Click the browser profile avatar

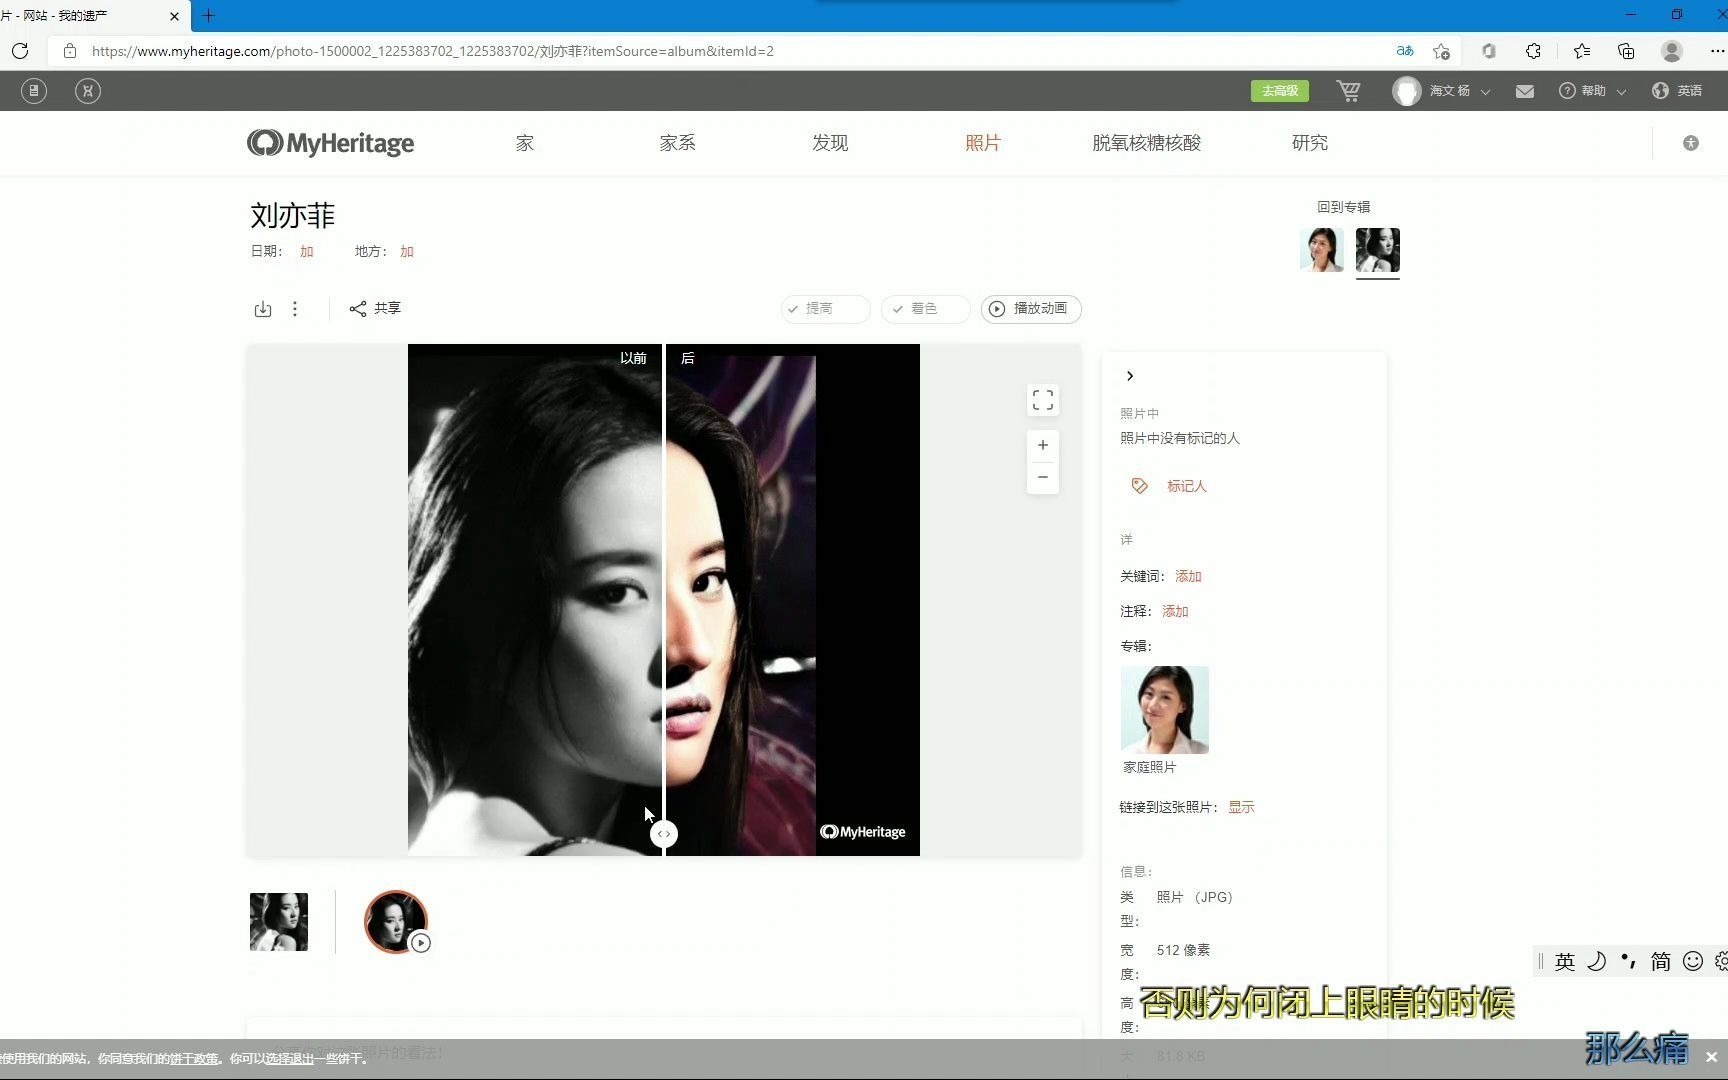(1671, 51)
